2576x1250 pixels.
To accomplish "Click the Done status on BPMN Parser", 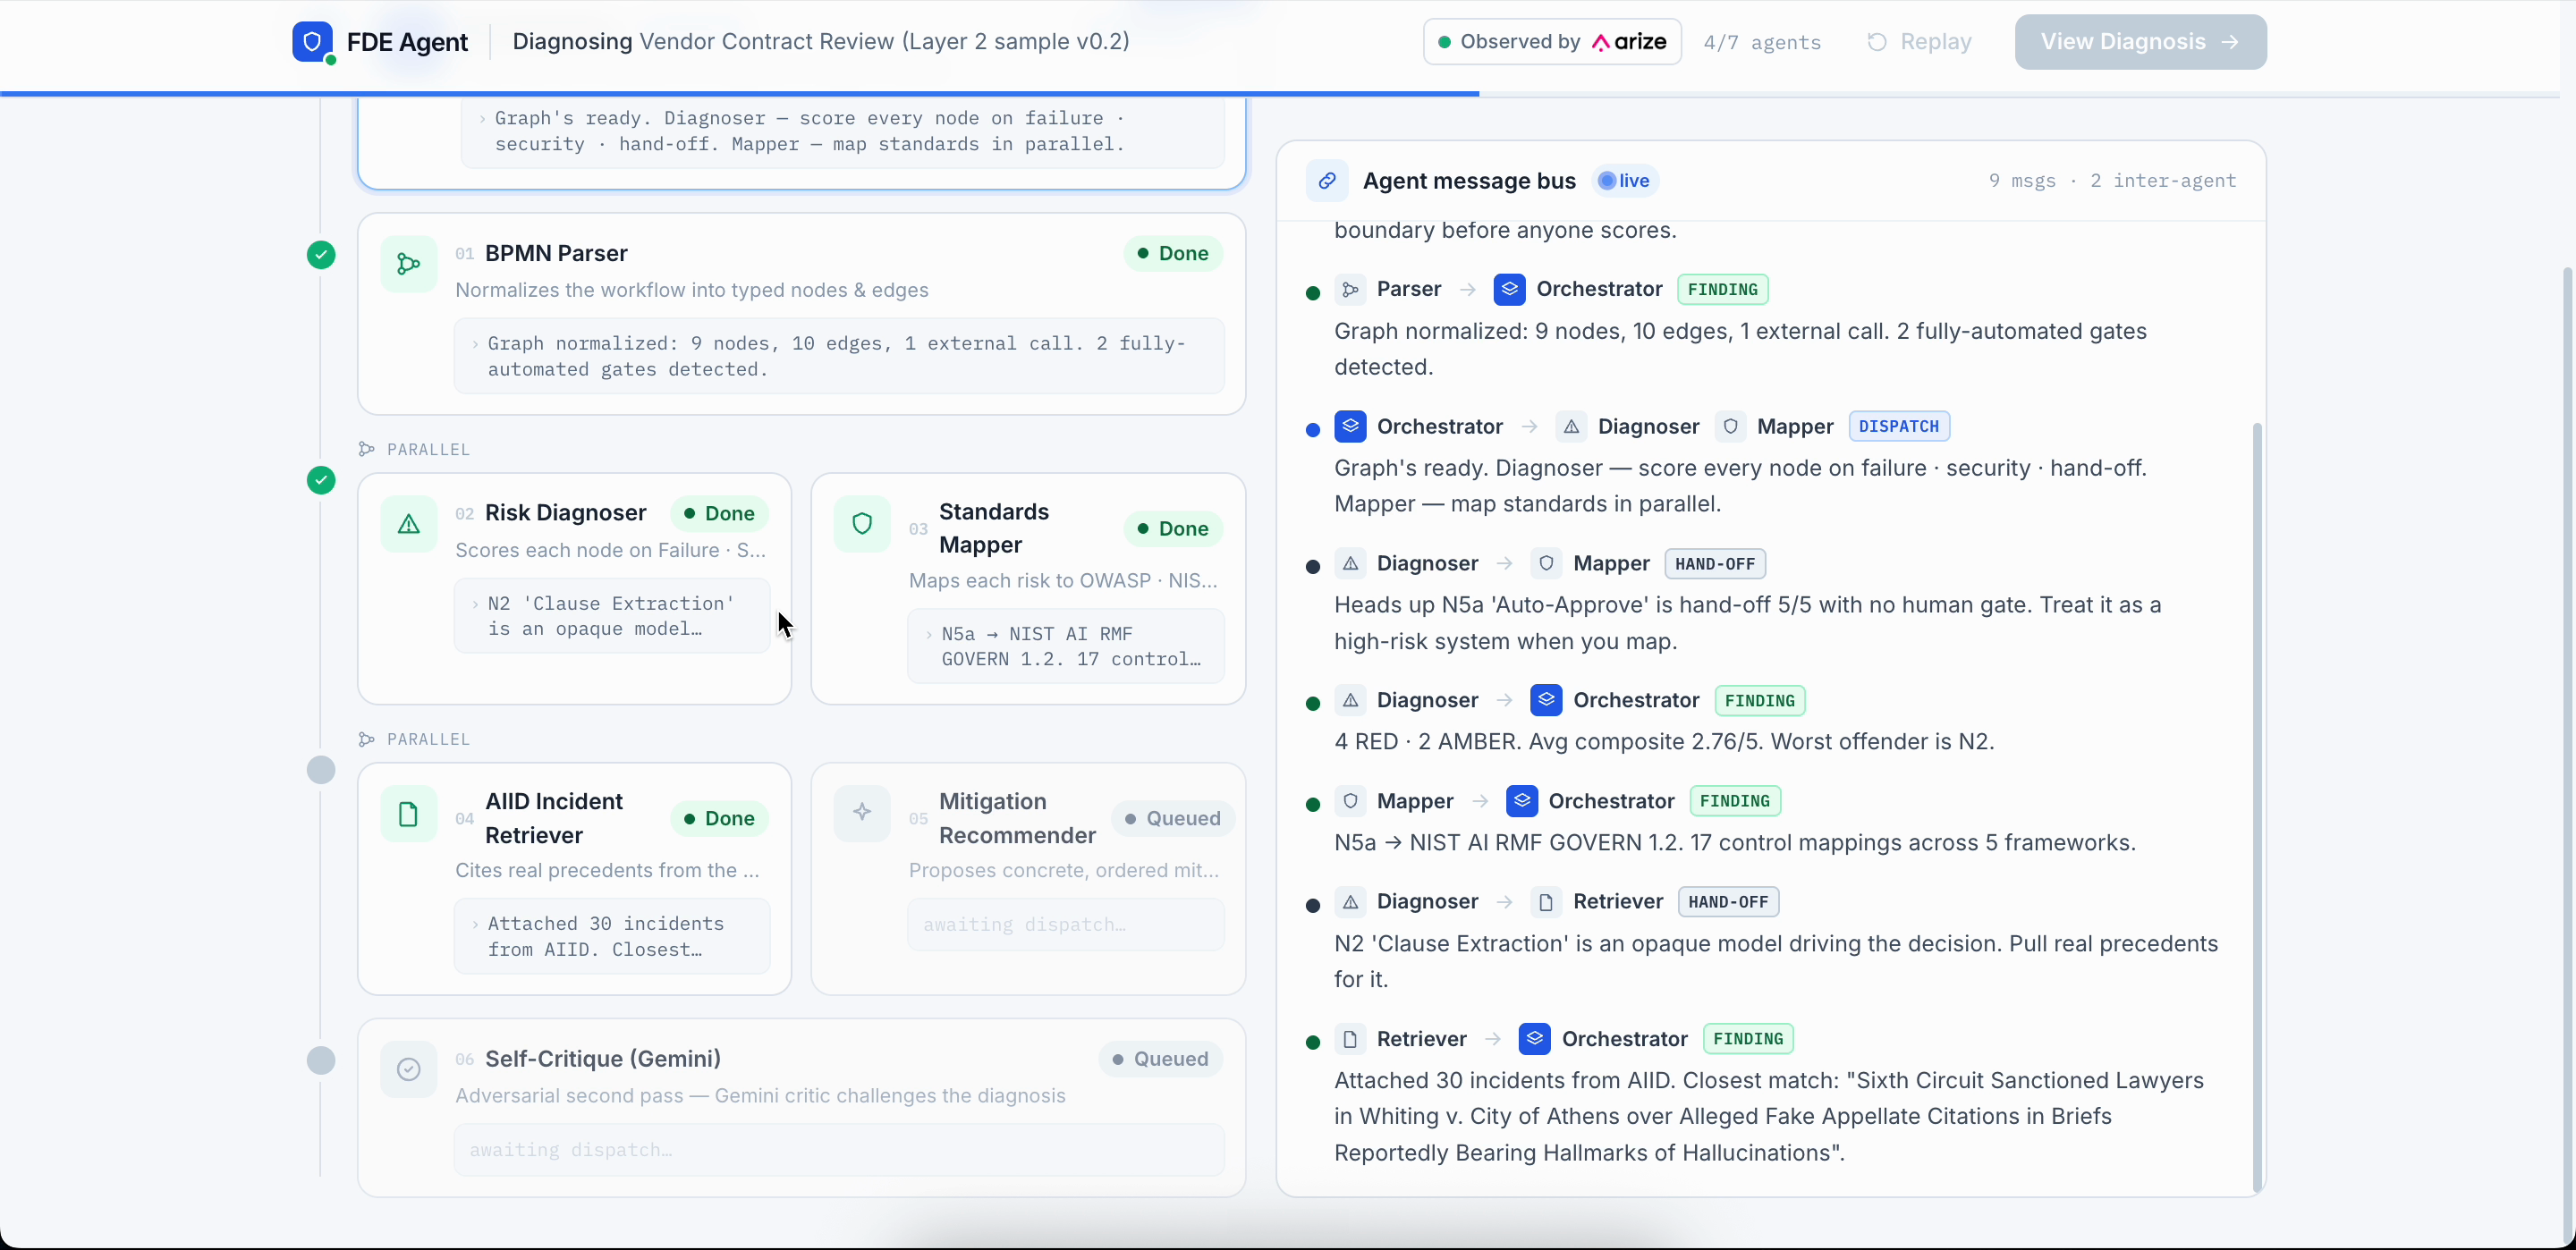I will (x=1173, y=254).
